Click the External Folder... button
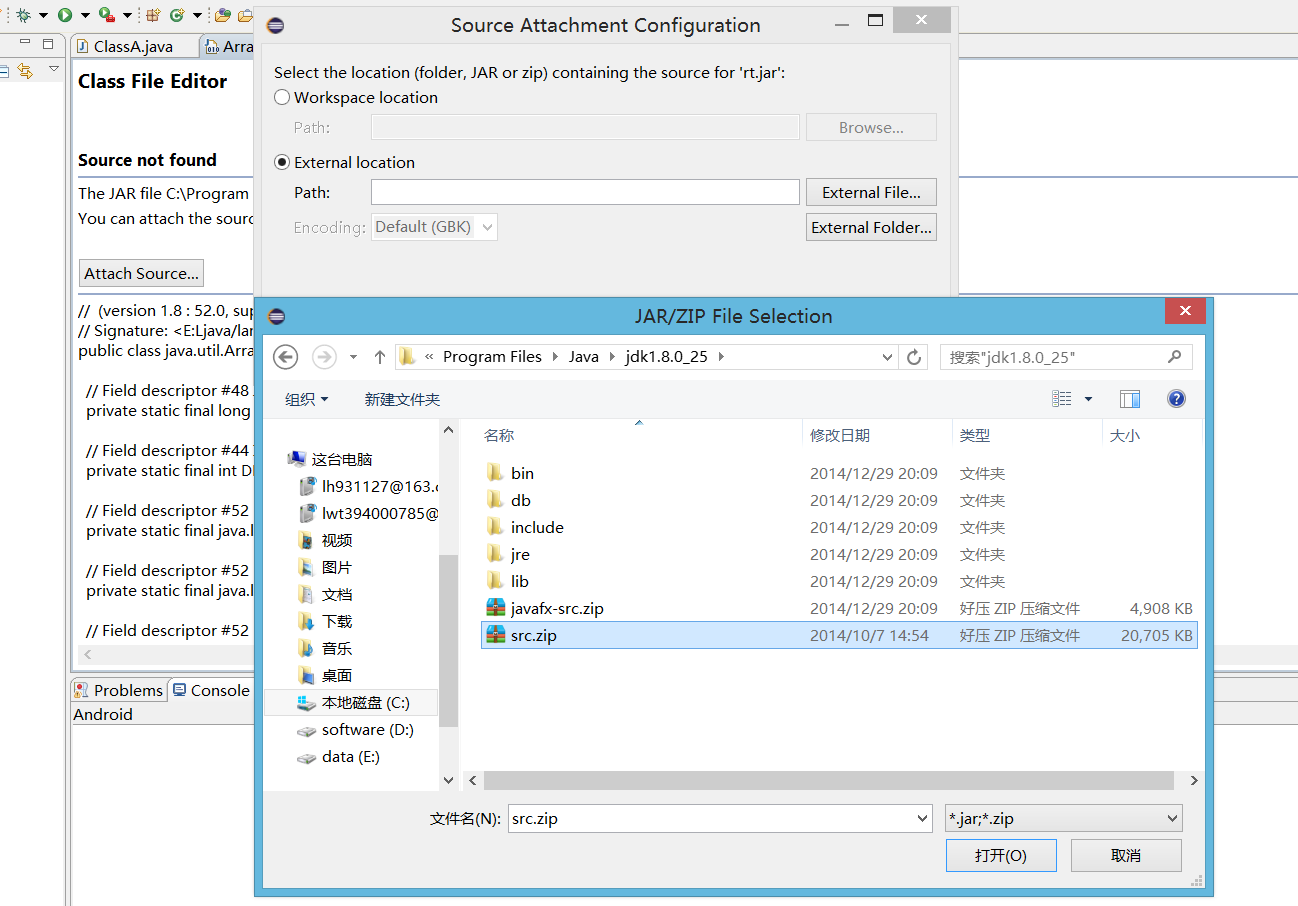1298x906 pixels. 871,227
